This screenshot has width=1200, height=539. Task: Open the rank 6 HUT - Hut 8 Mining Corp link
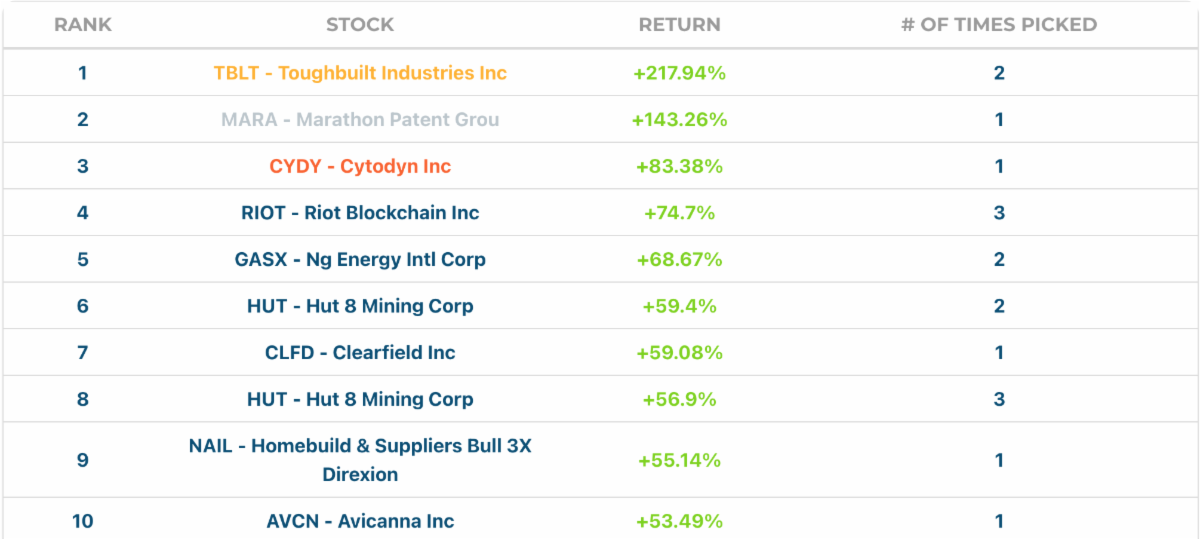pos(360,306)
